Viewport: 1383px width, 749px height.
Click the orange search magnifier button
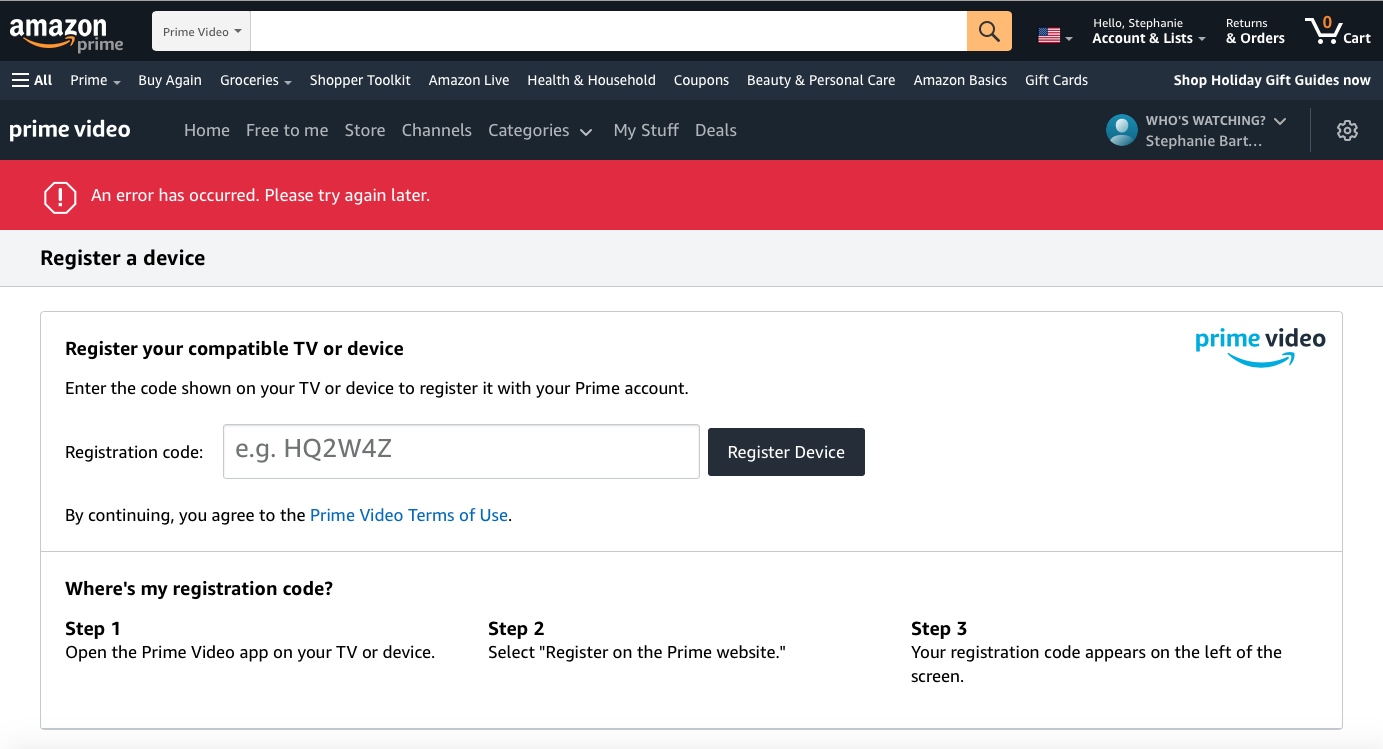[x=989, y=31]
